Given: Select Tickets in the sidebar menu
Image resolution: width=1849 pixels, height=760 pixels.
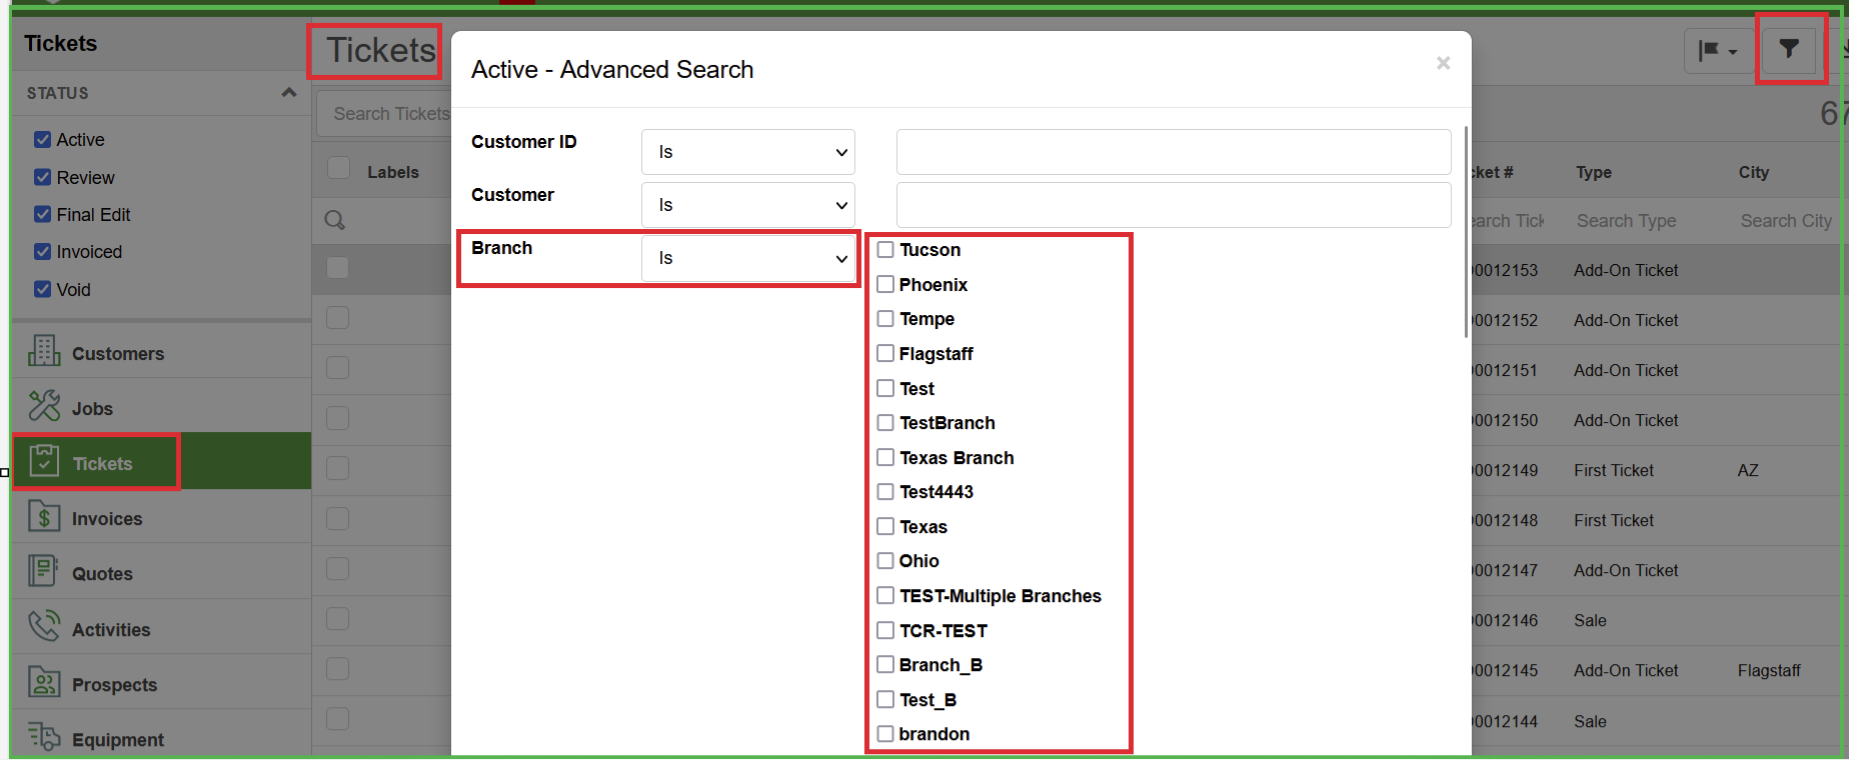Looking at the screenshot, I should [x=102, y=463].
